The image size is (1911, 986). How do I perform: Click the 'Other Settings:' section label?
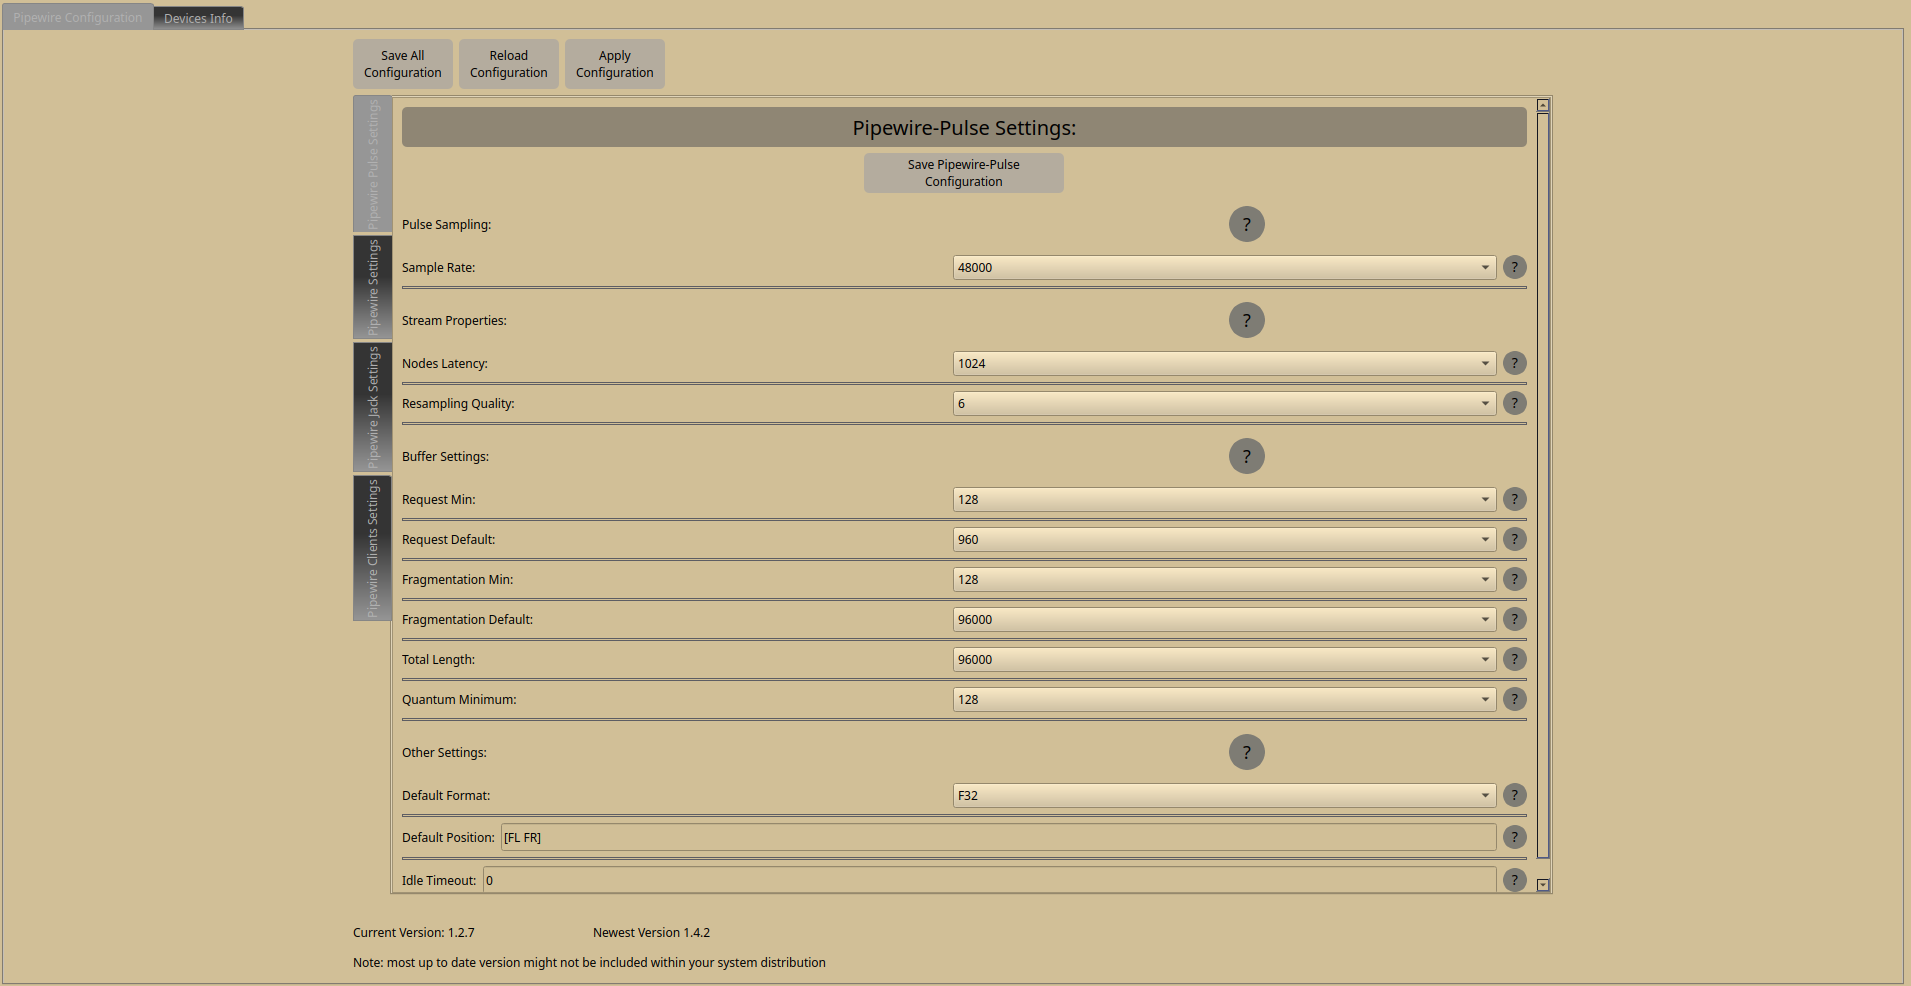point(444,752)
